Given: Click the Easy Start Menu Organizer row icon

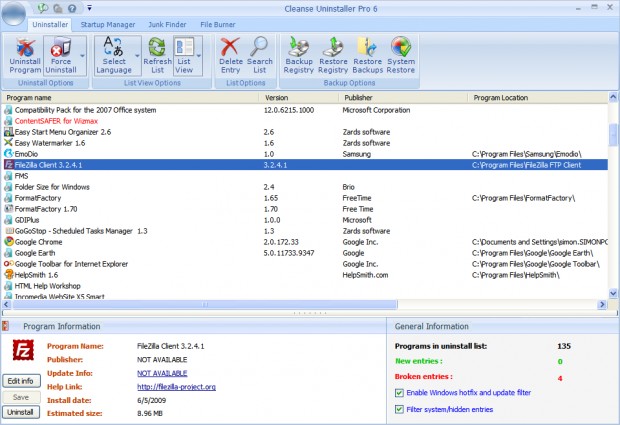Looking at the screenshot, I should pyautogui.click(x=9, y=132).
